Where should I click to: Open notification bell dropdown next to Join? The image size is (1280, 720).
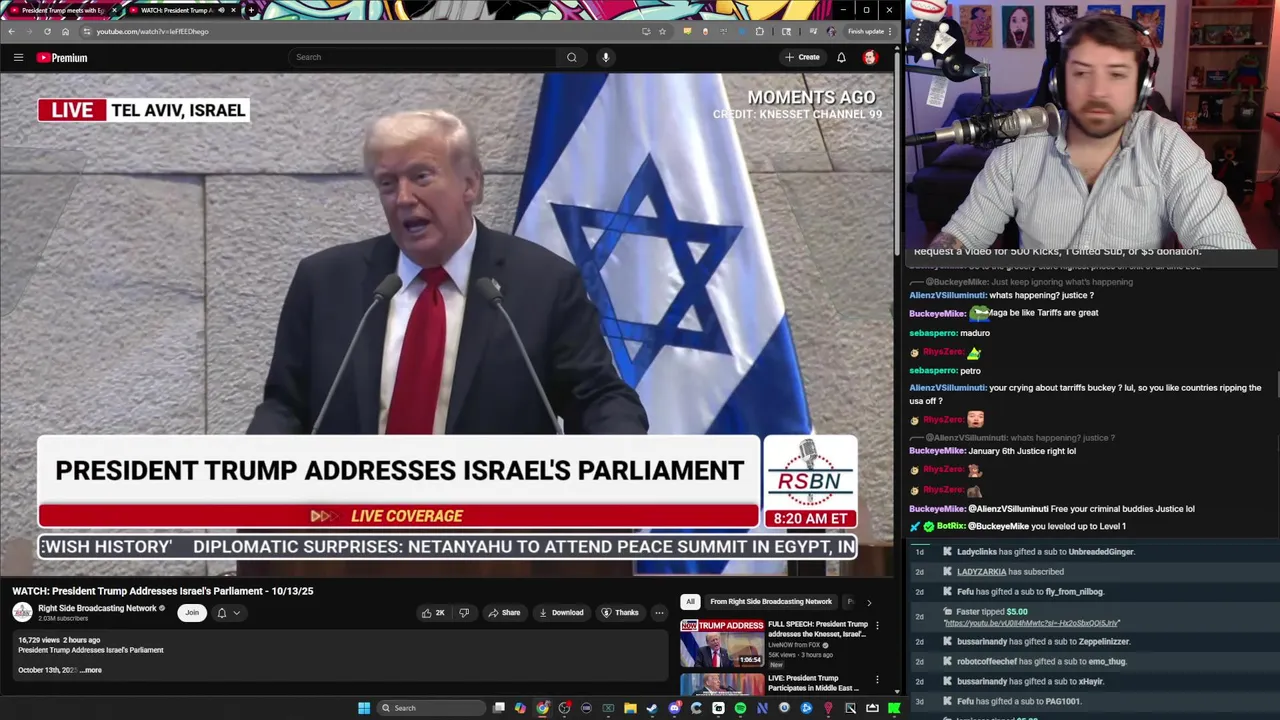[227, 613]
